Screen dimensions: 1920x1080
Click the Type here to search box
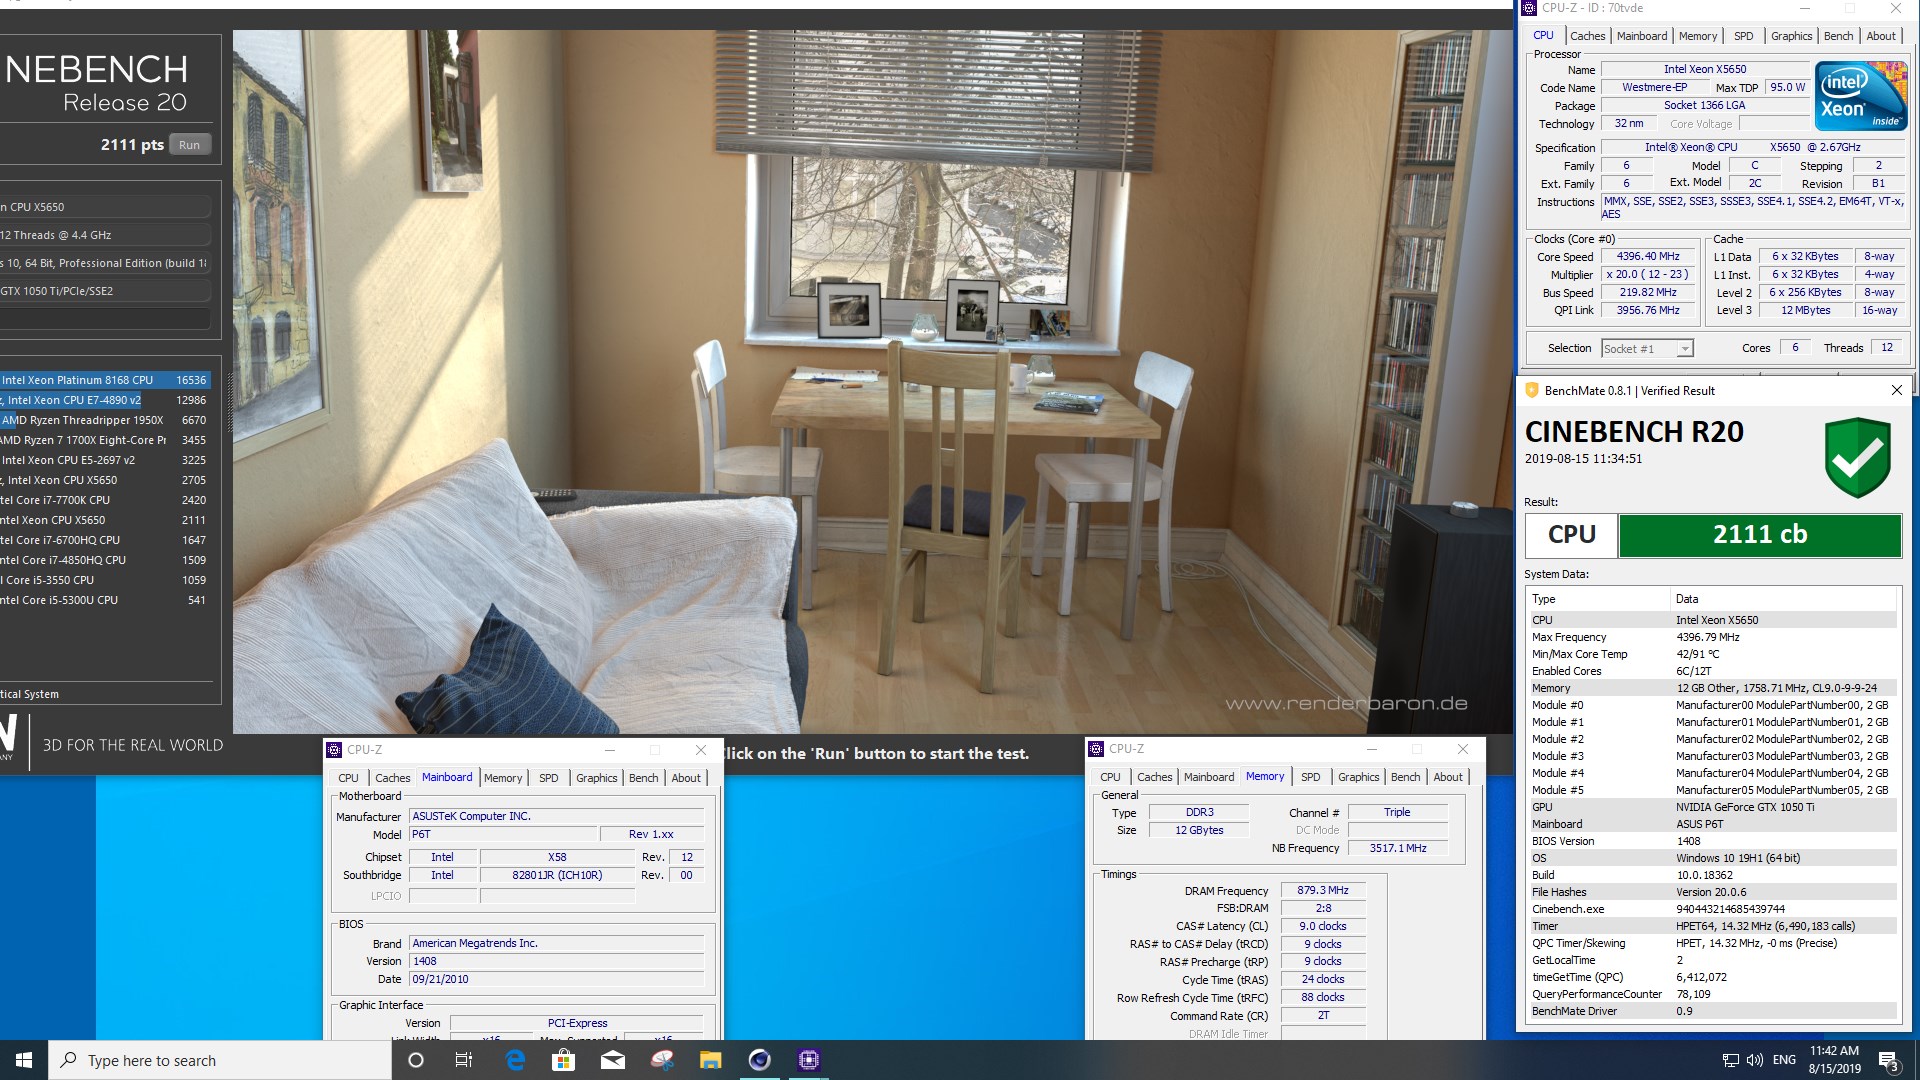[x=220, y=1060]
